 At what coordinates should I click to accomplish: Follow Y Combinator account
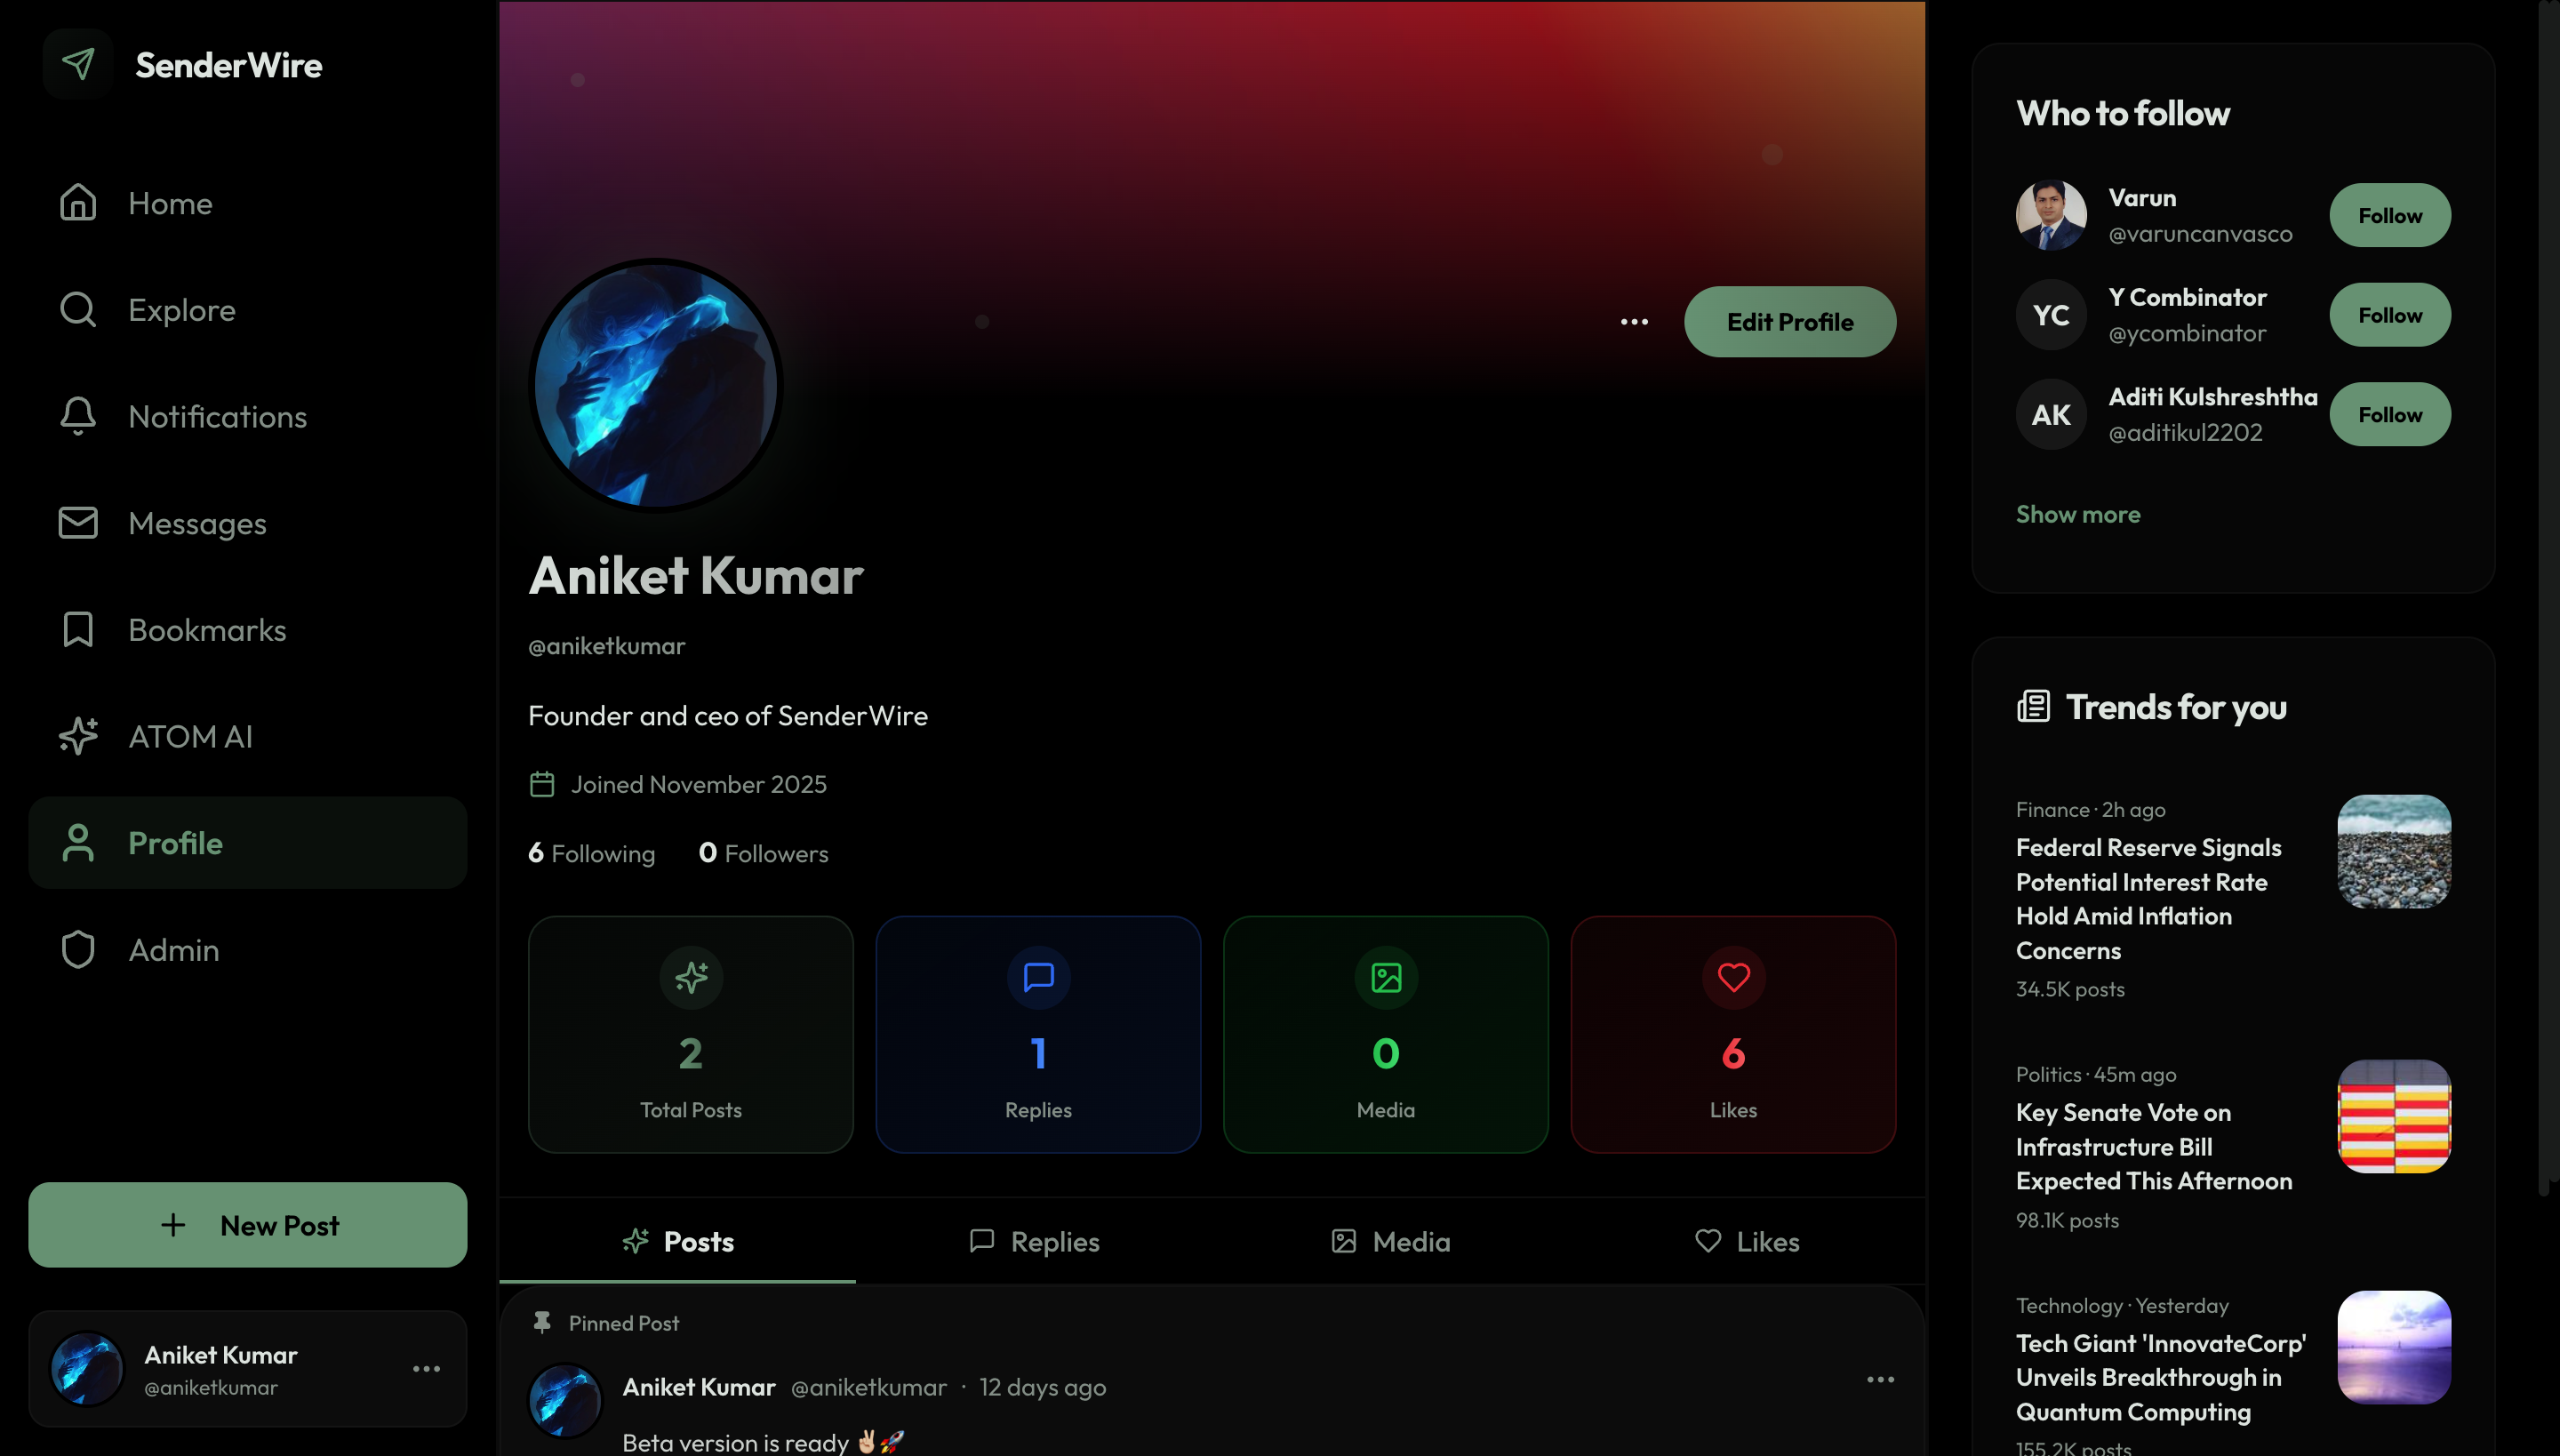(x=2390, y=315)
